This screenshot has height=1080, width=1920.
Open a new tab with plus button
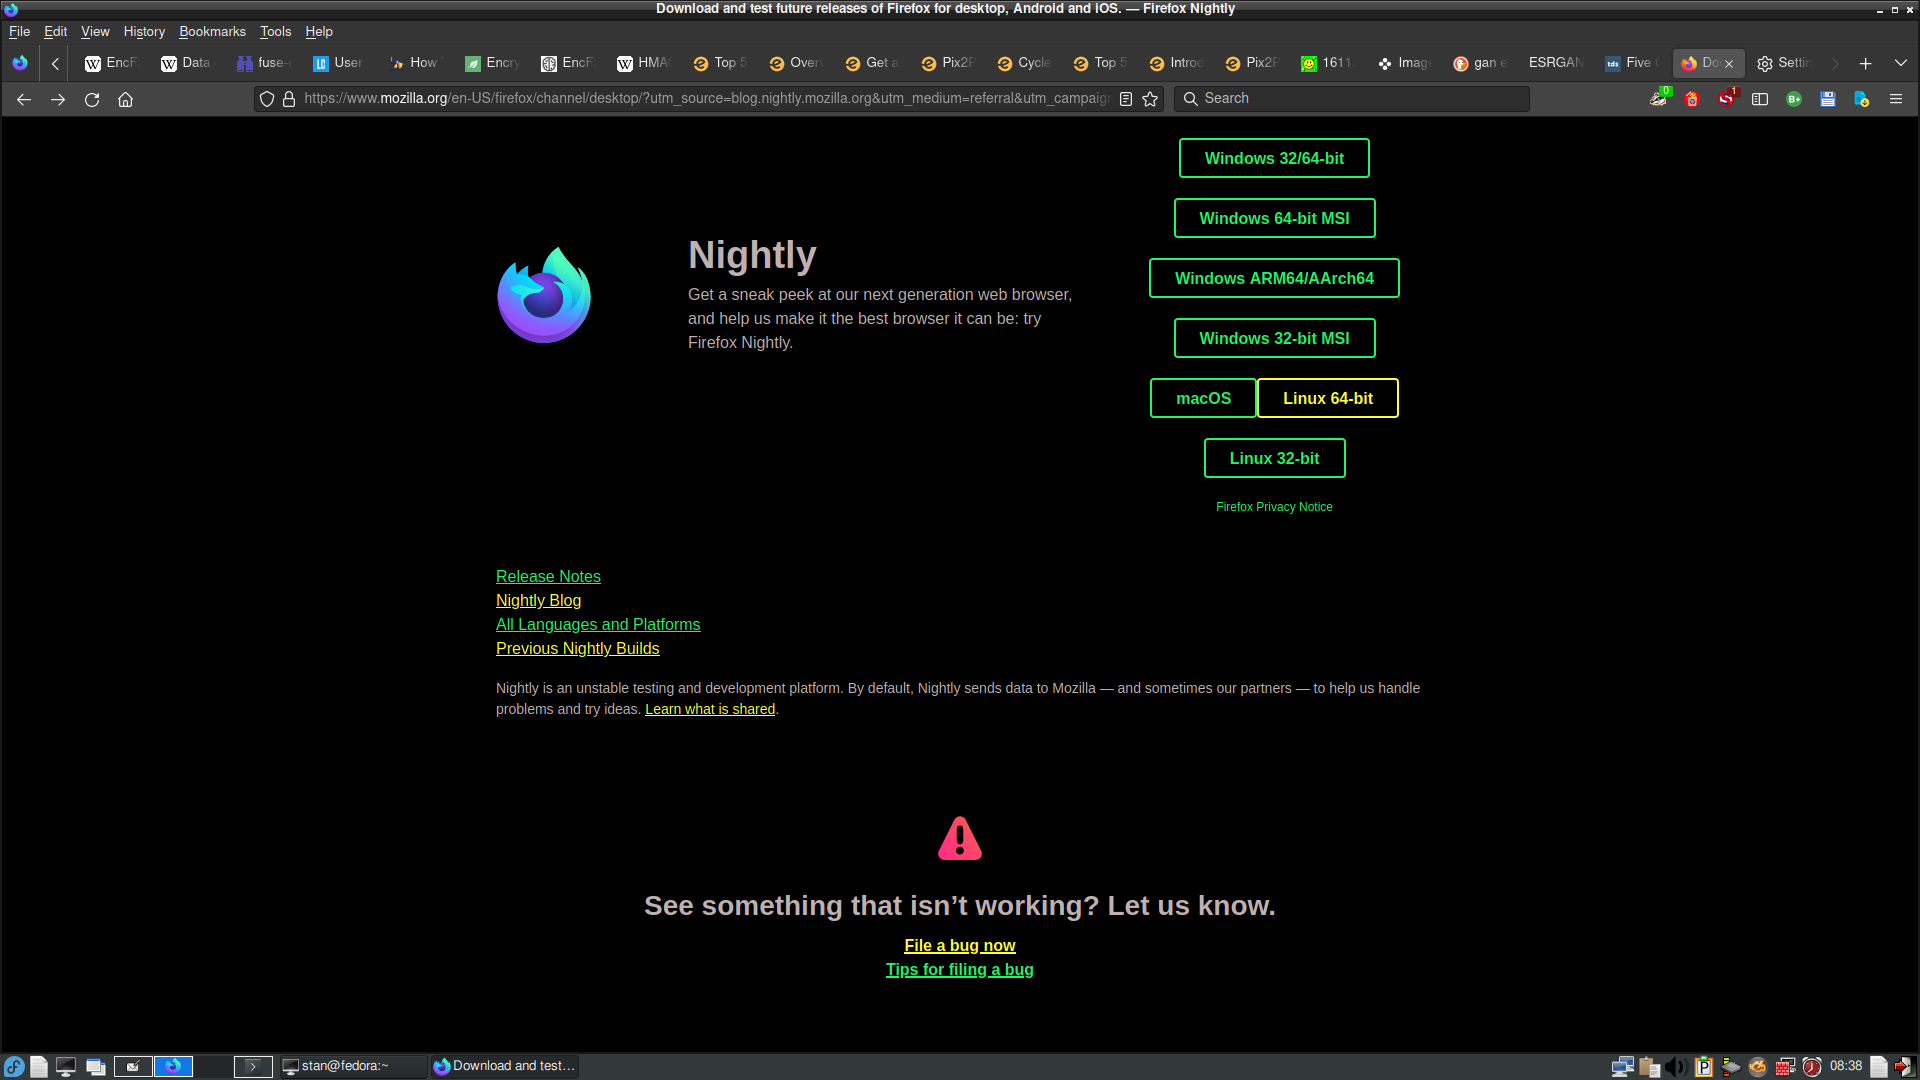point(1866,63)
